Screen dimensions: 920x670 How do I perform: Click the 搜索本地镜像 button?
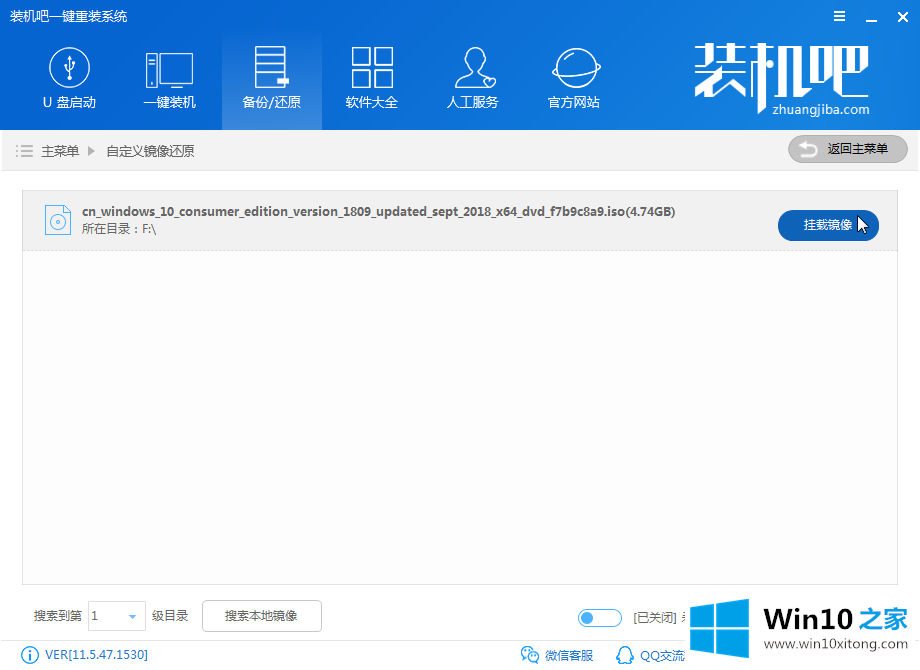coord(262,616)
